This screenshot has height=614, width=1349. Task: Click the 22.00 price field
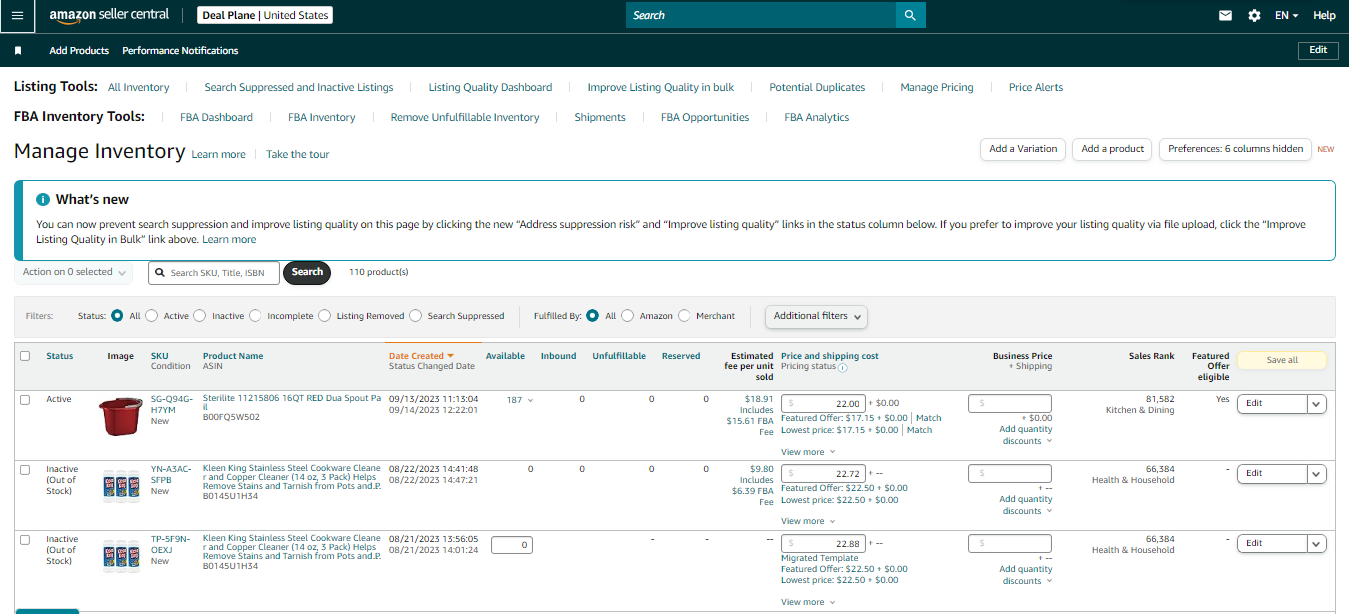(823, 404)
